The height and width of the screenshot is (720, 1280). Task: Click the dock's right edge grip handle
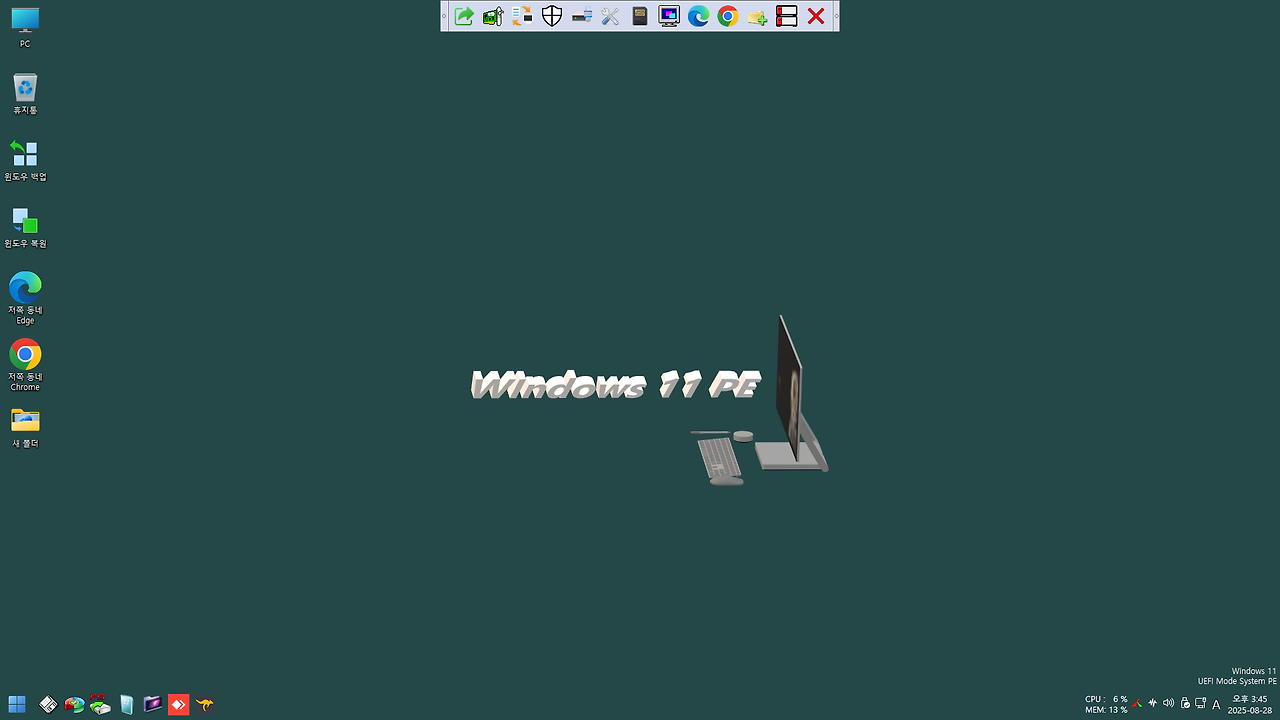click(836, 16)
